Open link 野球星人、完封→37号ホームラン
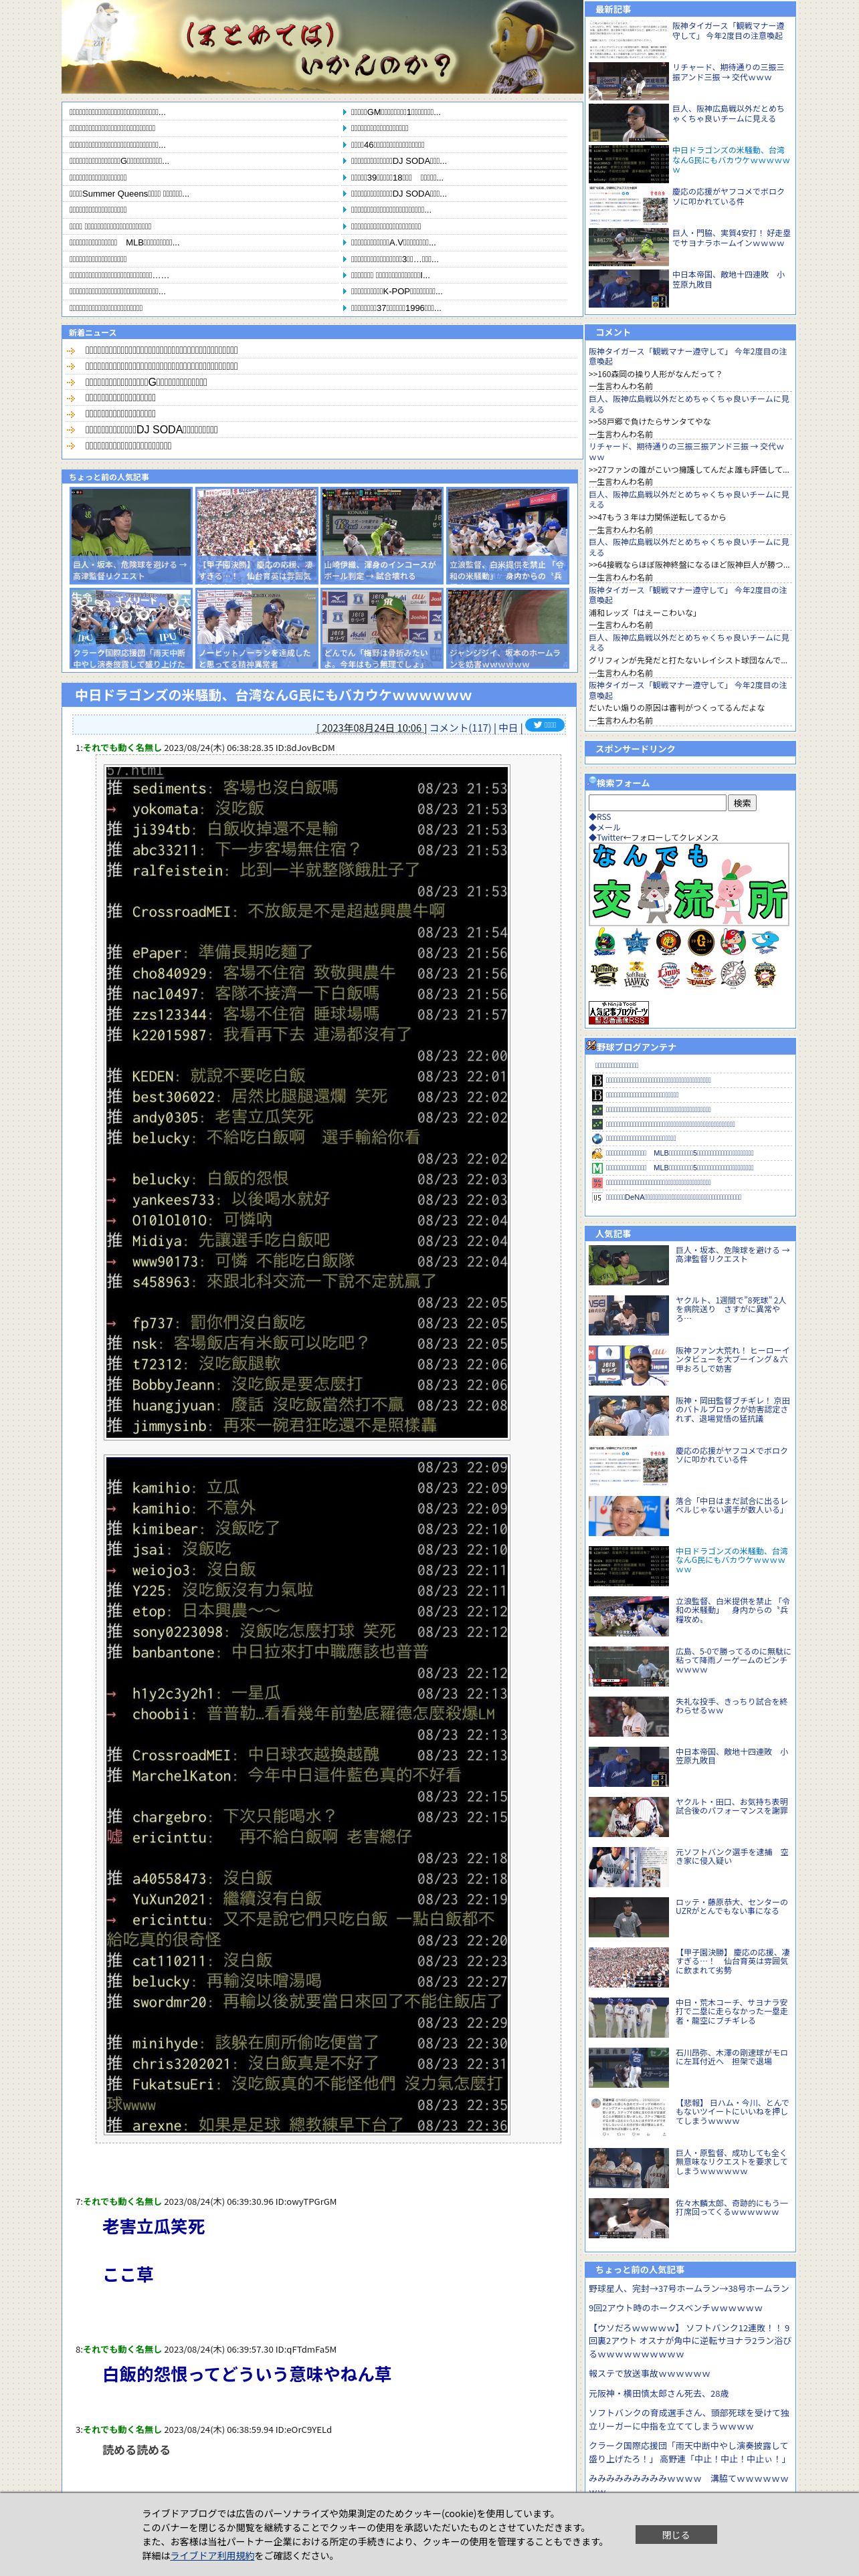Viewport: 859px width, 2576px height. pyautogui.click(x=688, y=2287)
